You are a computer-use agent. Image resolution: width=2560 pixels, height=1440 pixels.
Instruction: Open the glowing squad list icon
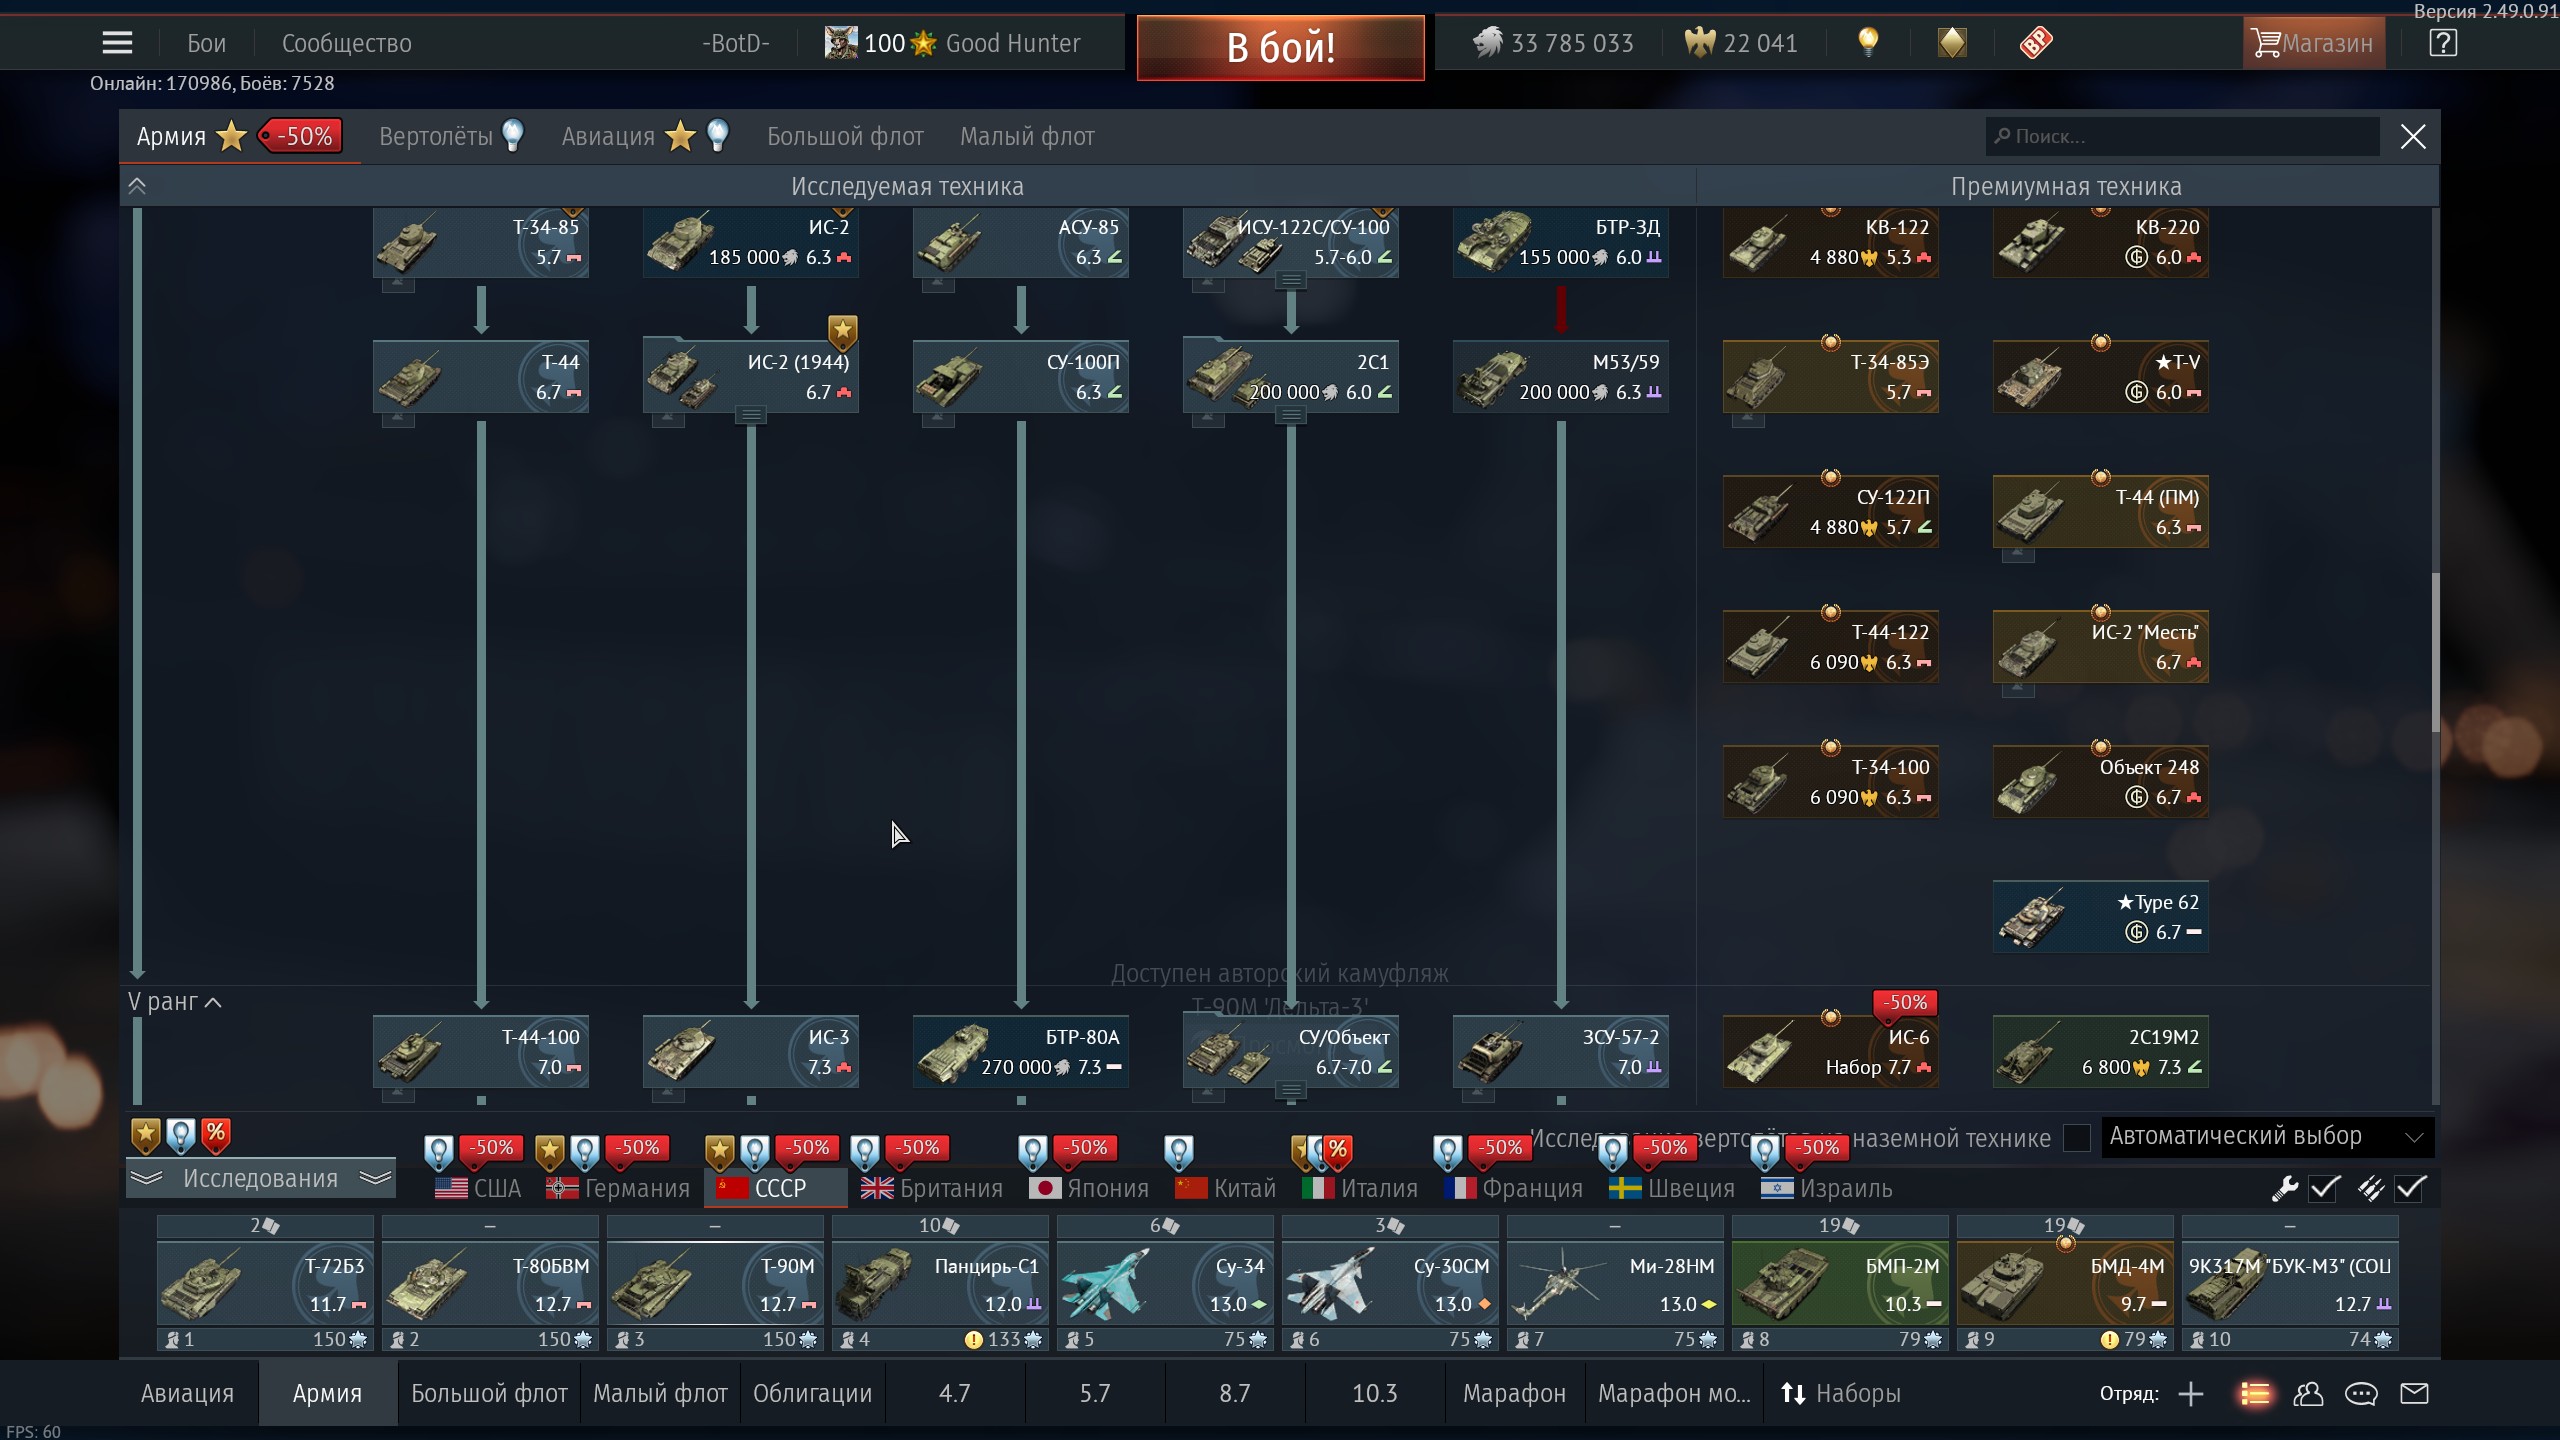click(x=2255, y=1394)
